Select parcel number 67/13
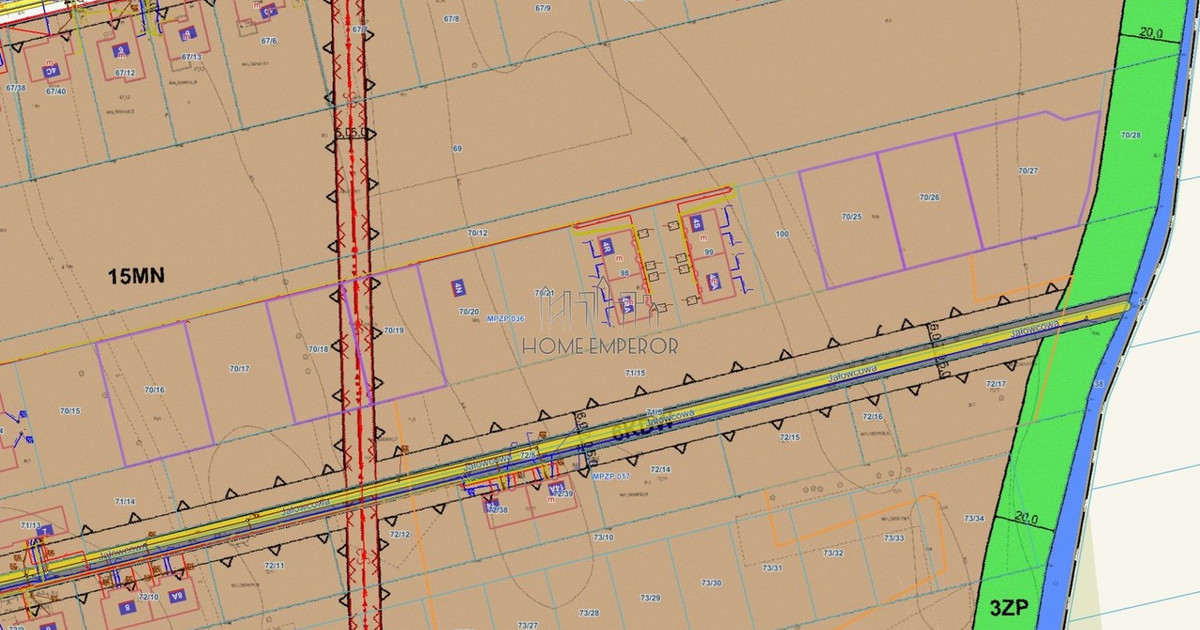 (x=191, y=57)
